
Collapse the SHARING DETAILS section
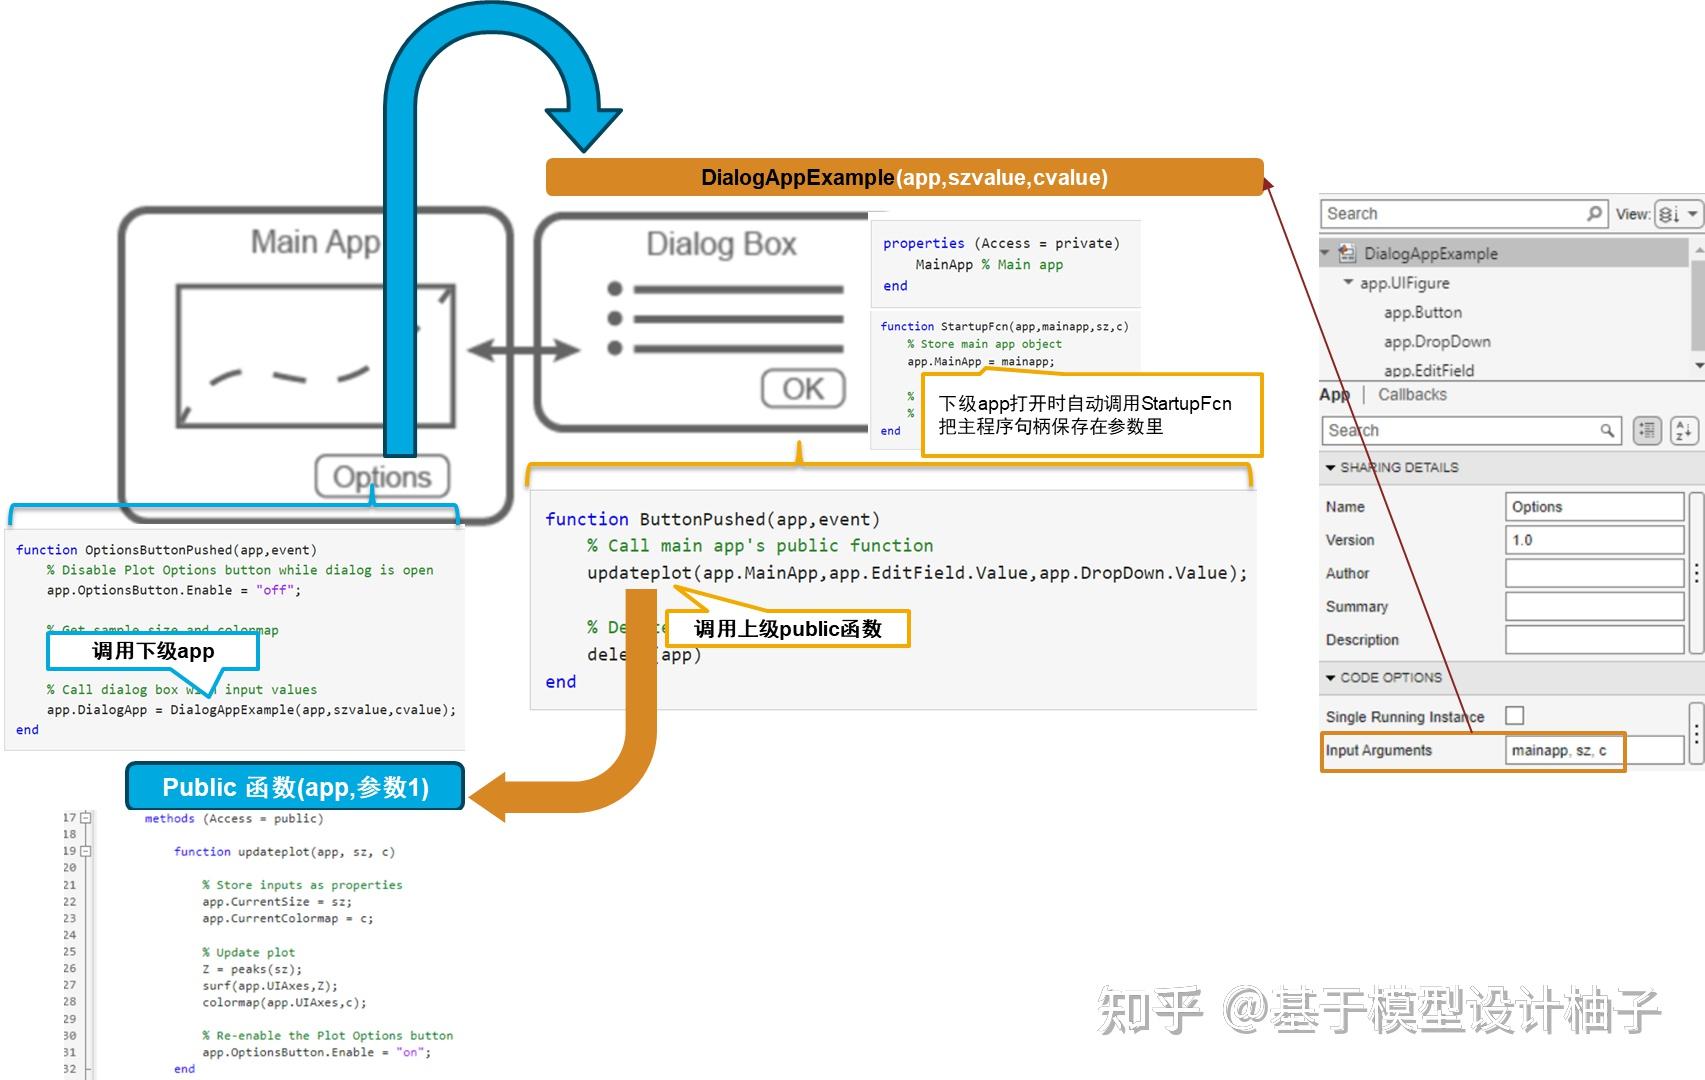point(1330,467)
